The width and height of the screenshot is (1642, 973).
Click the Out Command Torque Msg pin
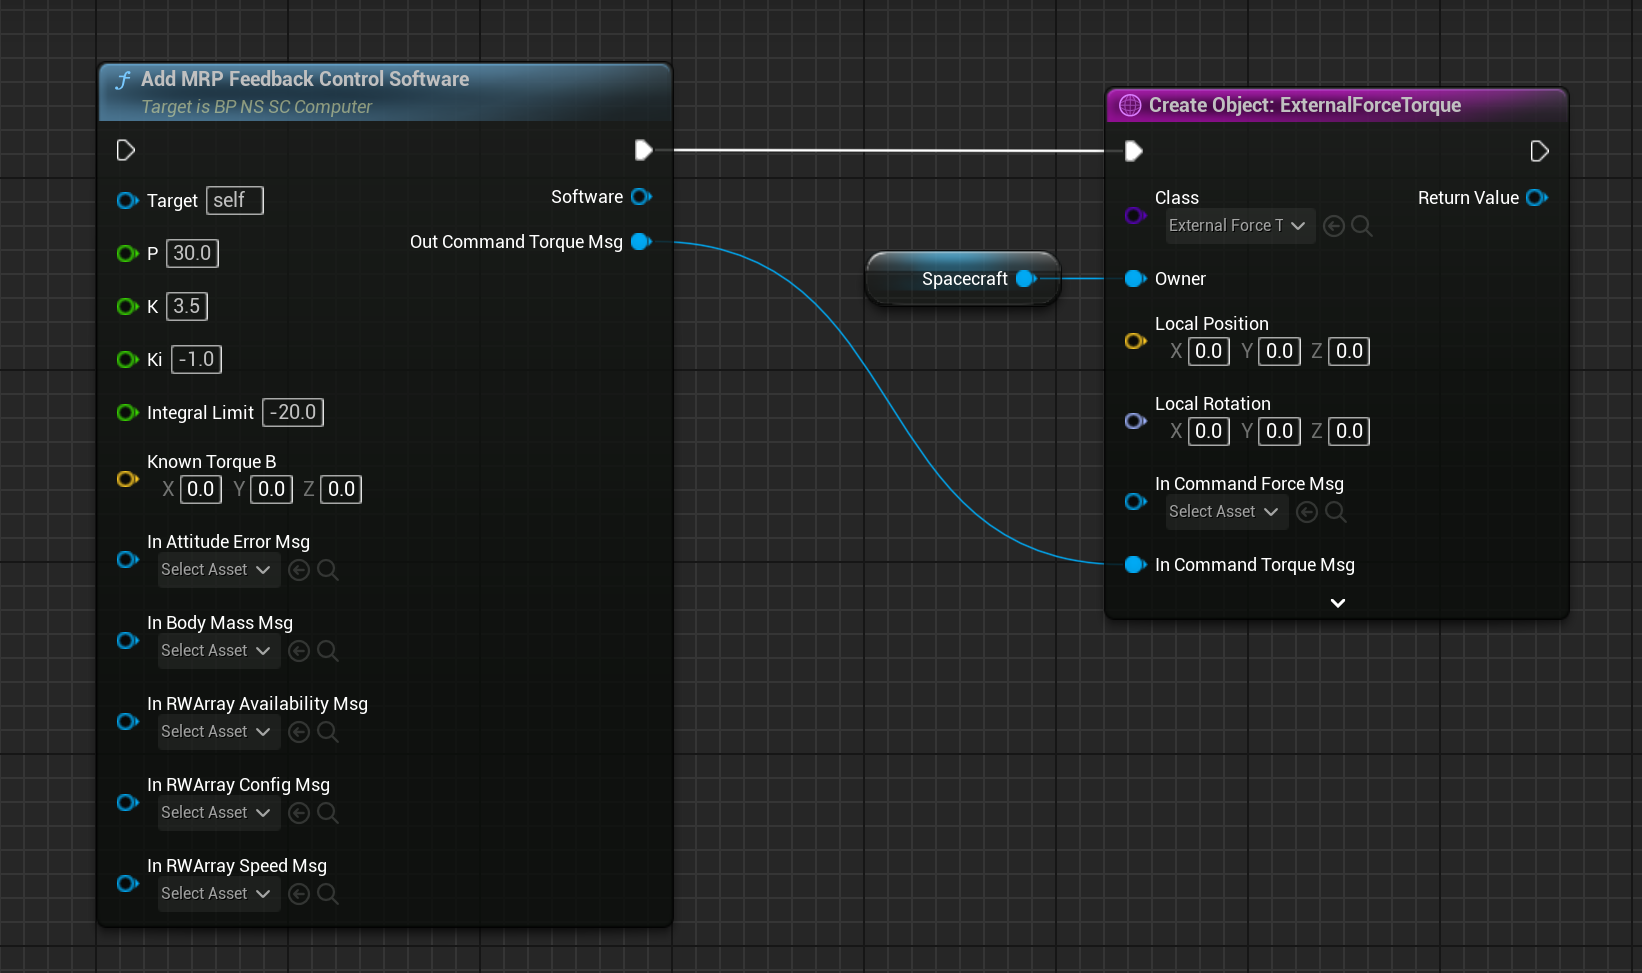[x=641, y=242]
